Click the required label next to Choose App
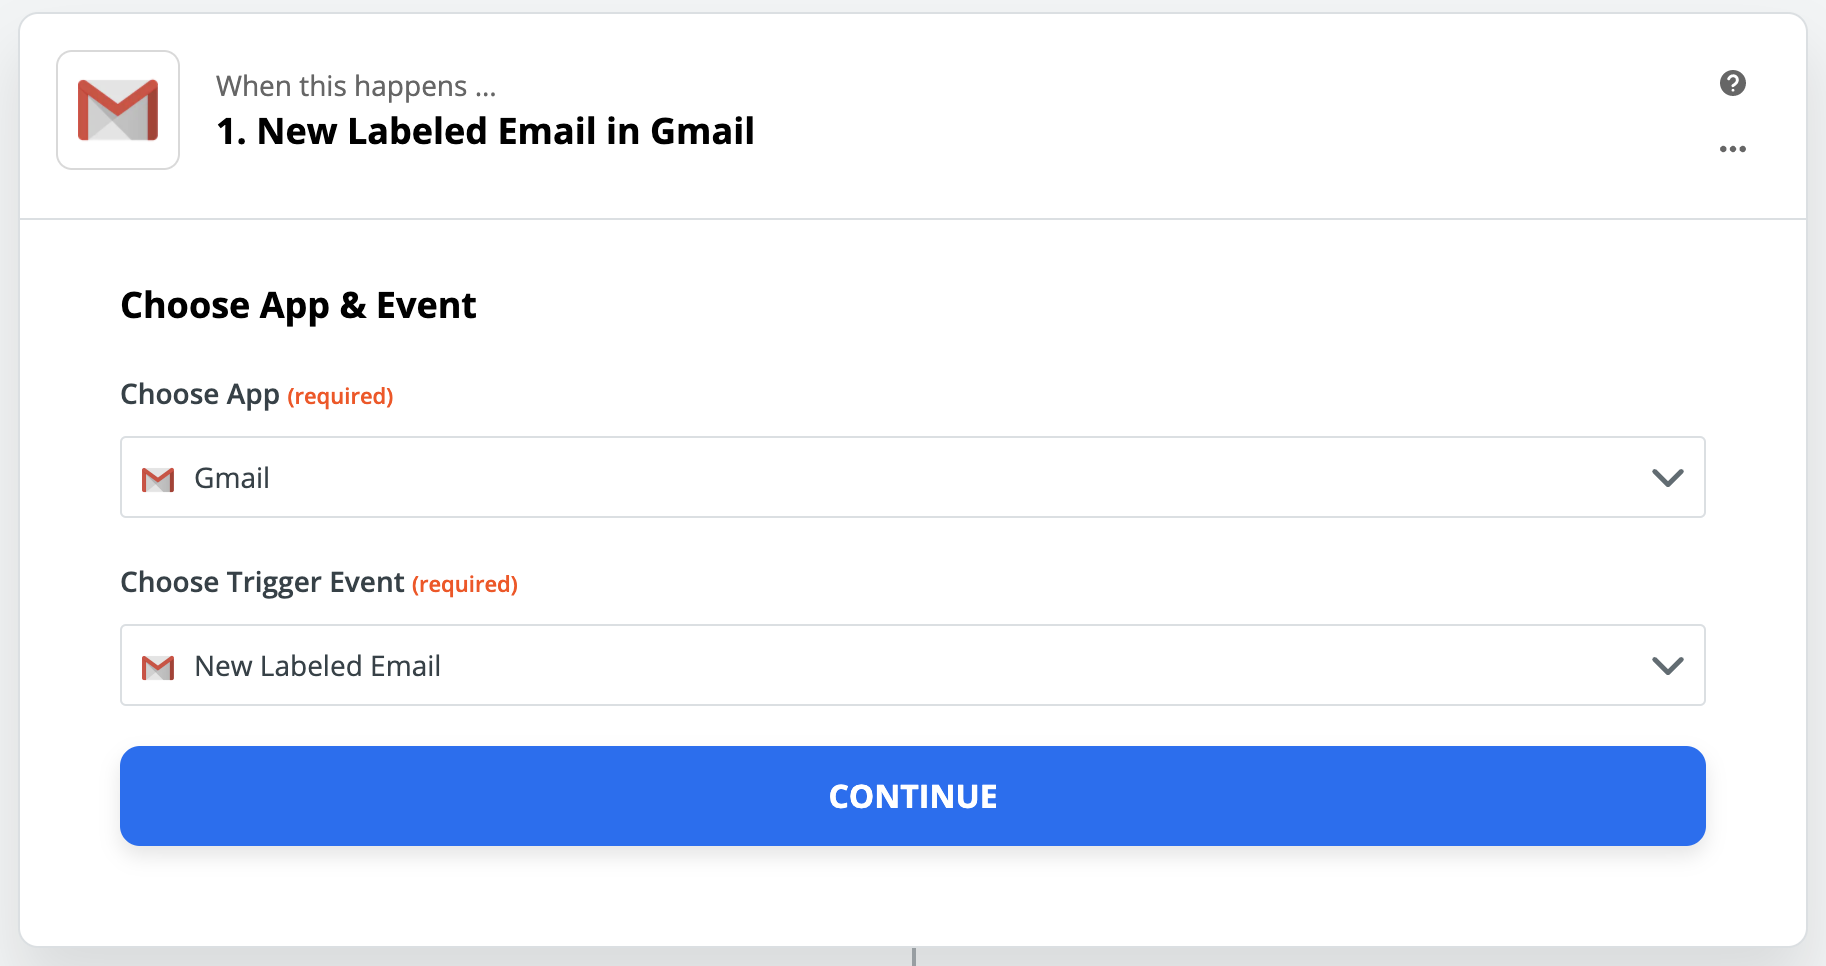The width and height of the screenshot is (1826, 966). [x=340, y=396]
